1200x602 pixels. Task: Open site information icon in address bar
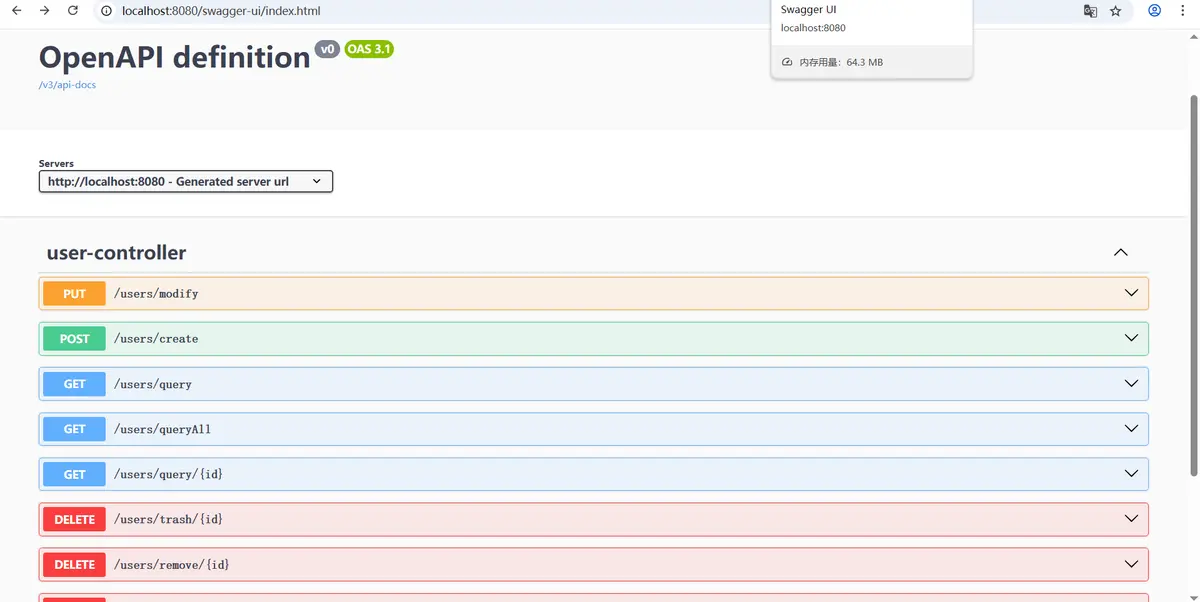click(106, 11)
